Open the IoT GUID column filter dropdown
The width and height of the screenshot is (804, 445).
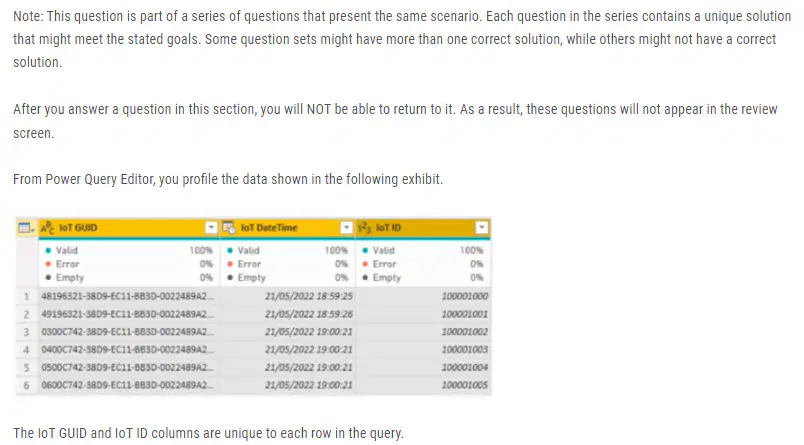pos(211,228)
